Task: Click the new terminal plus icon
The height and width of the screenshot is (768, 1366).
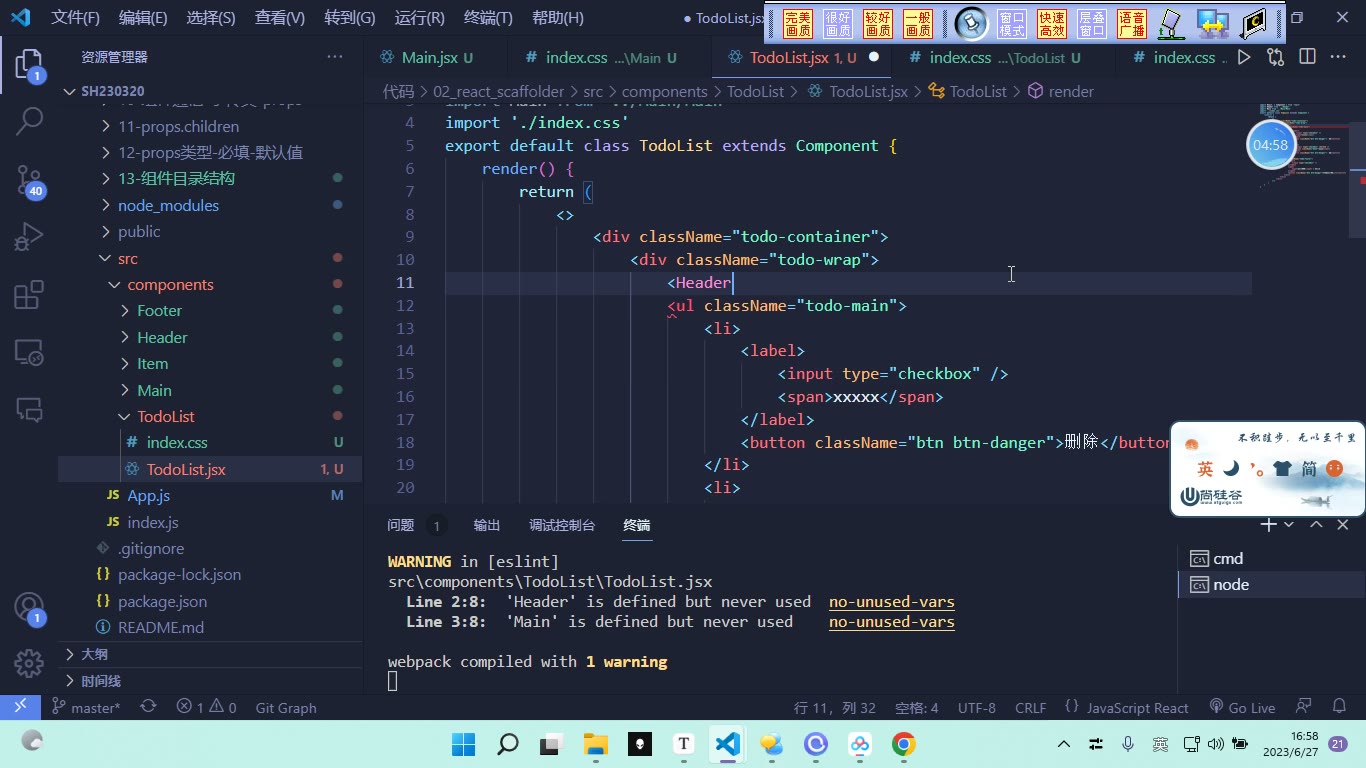Action: pyautogui.click(x=1268, y=525)
